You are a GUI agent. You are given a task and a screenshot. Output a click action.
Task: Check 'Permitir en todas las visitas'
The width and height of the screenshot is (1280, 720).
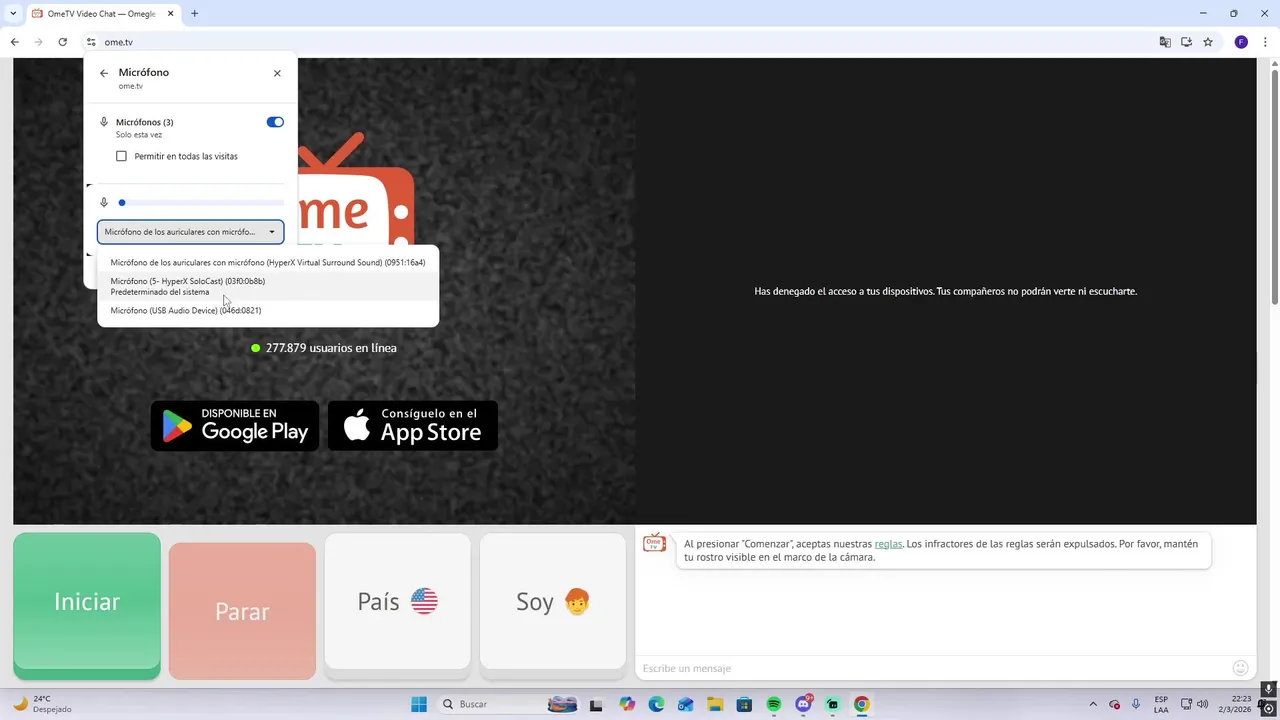[x=121, y=156]
